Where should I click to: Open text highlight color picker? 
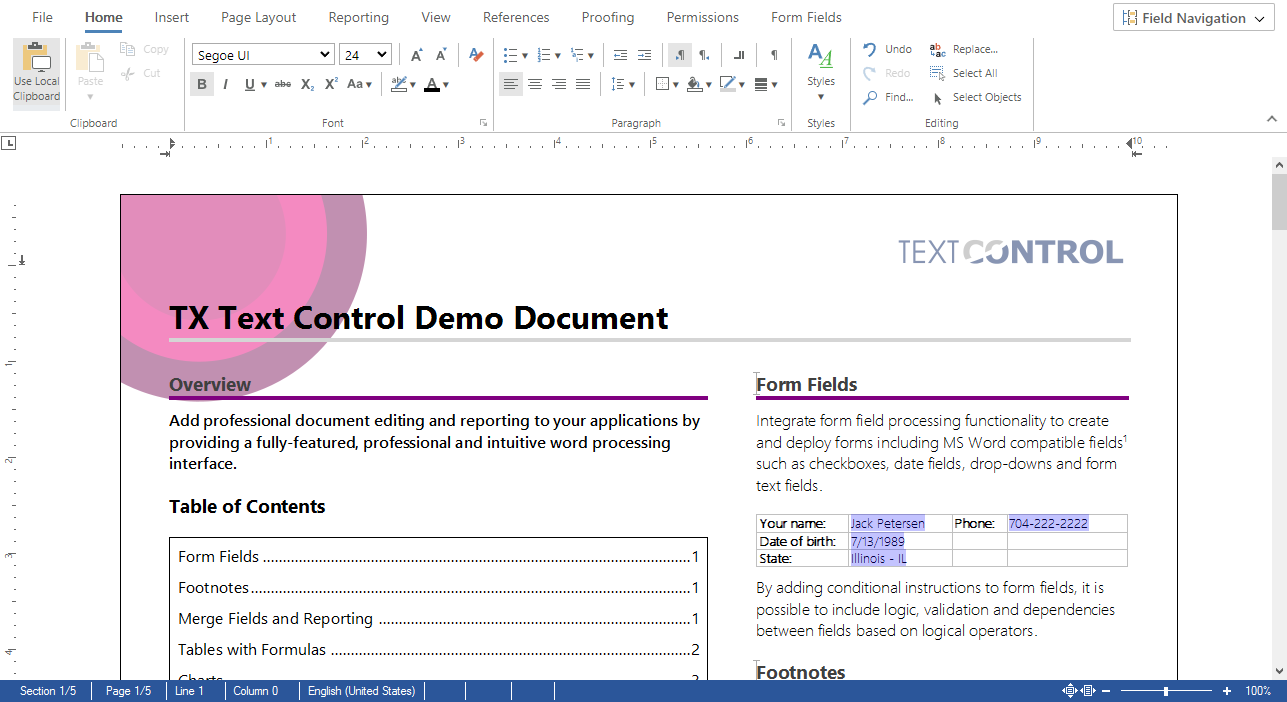coord(402,85)
